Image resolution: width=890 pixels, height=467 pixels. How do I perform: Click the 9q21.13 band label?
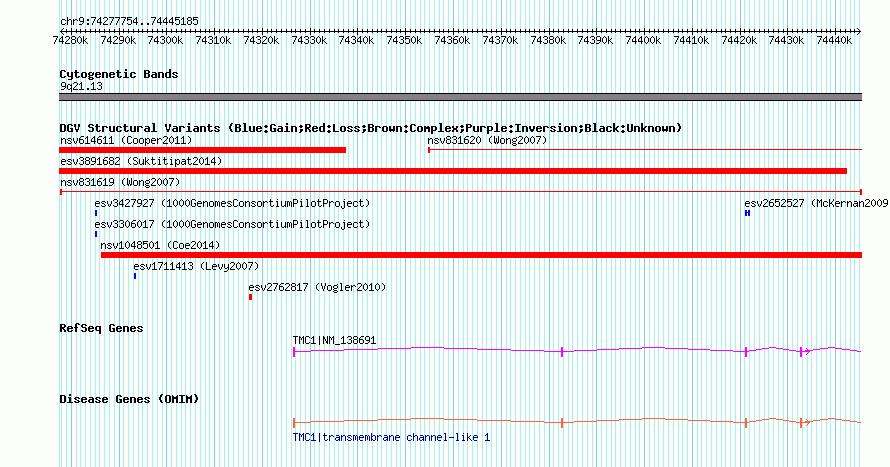(x=81, y=86)
